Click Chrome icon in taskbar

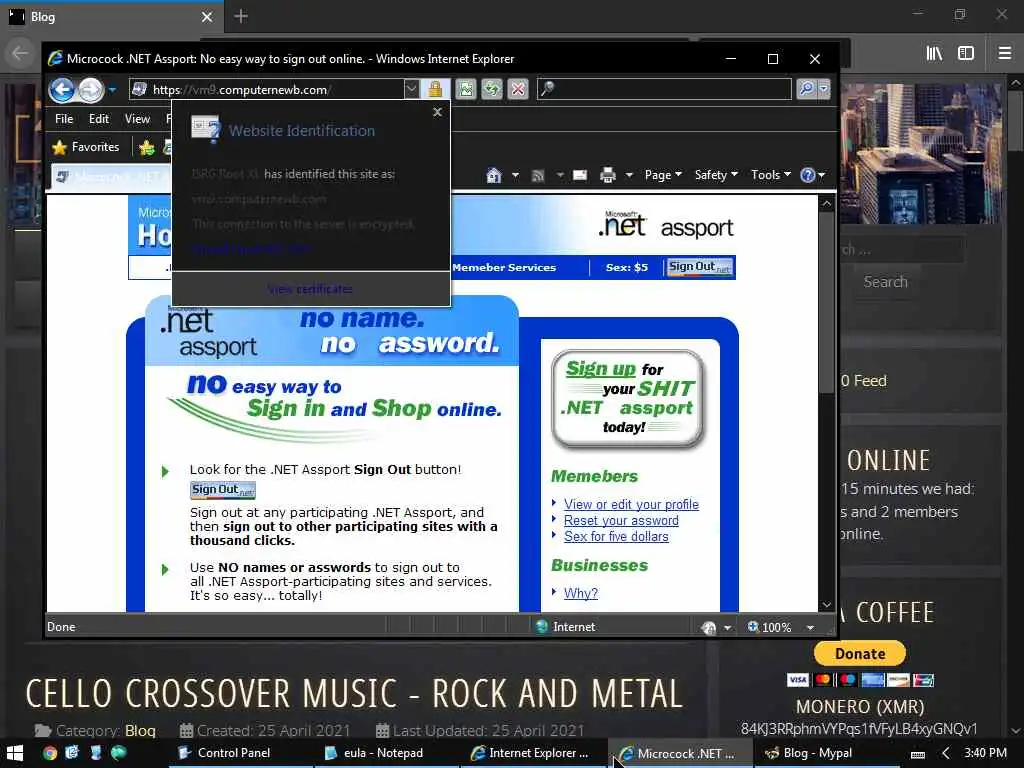point(50,753)
